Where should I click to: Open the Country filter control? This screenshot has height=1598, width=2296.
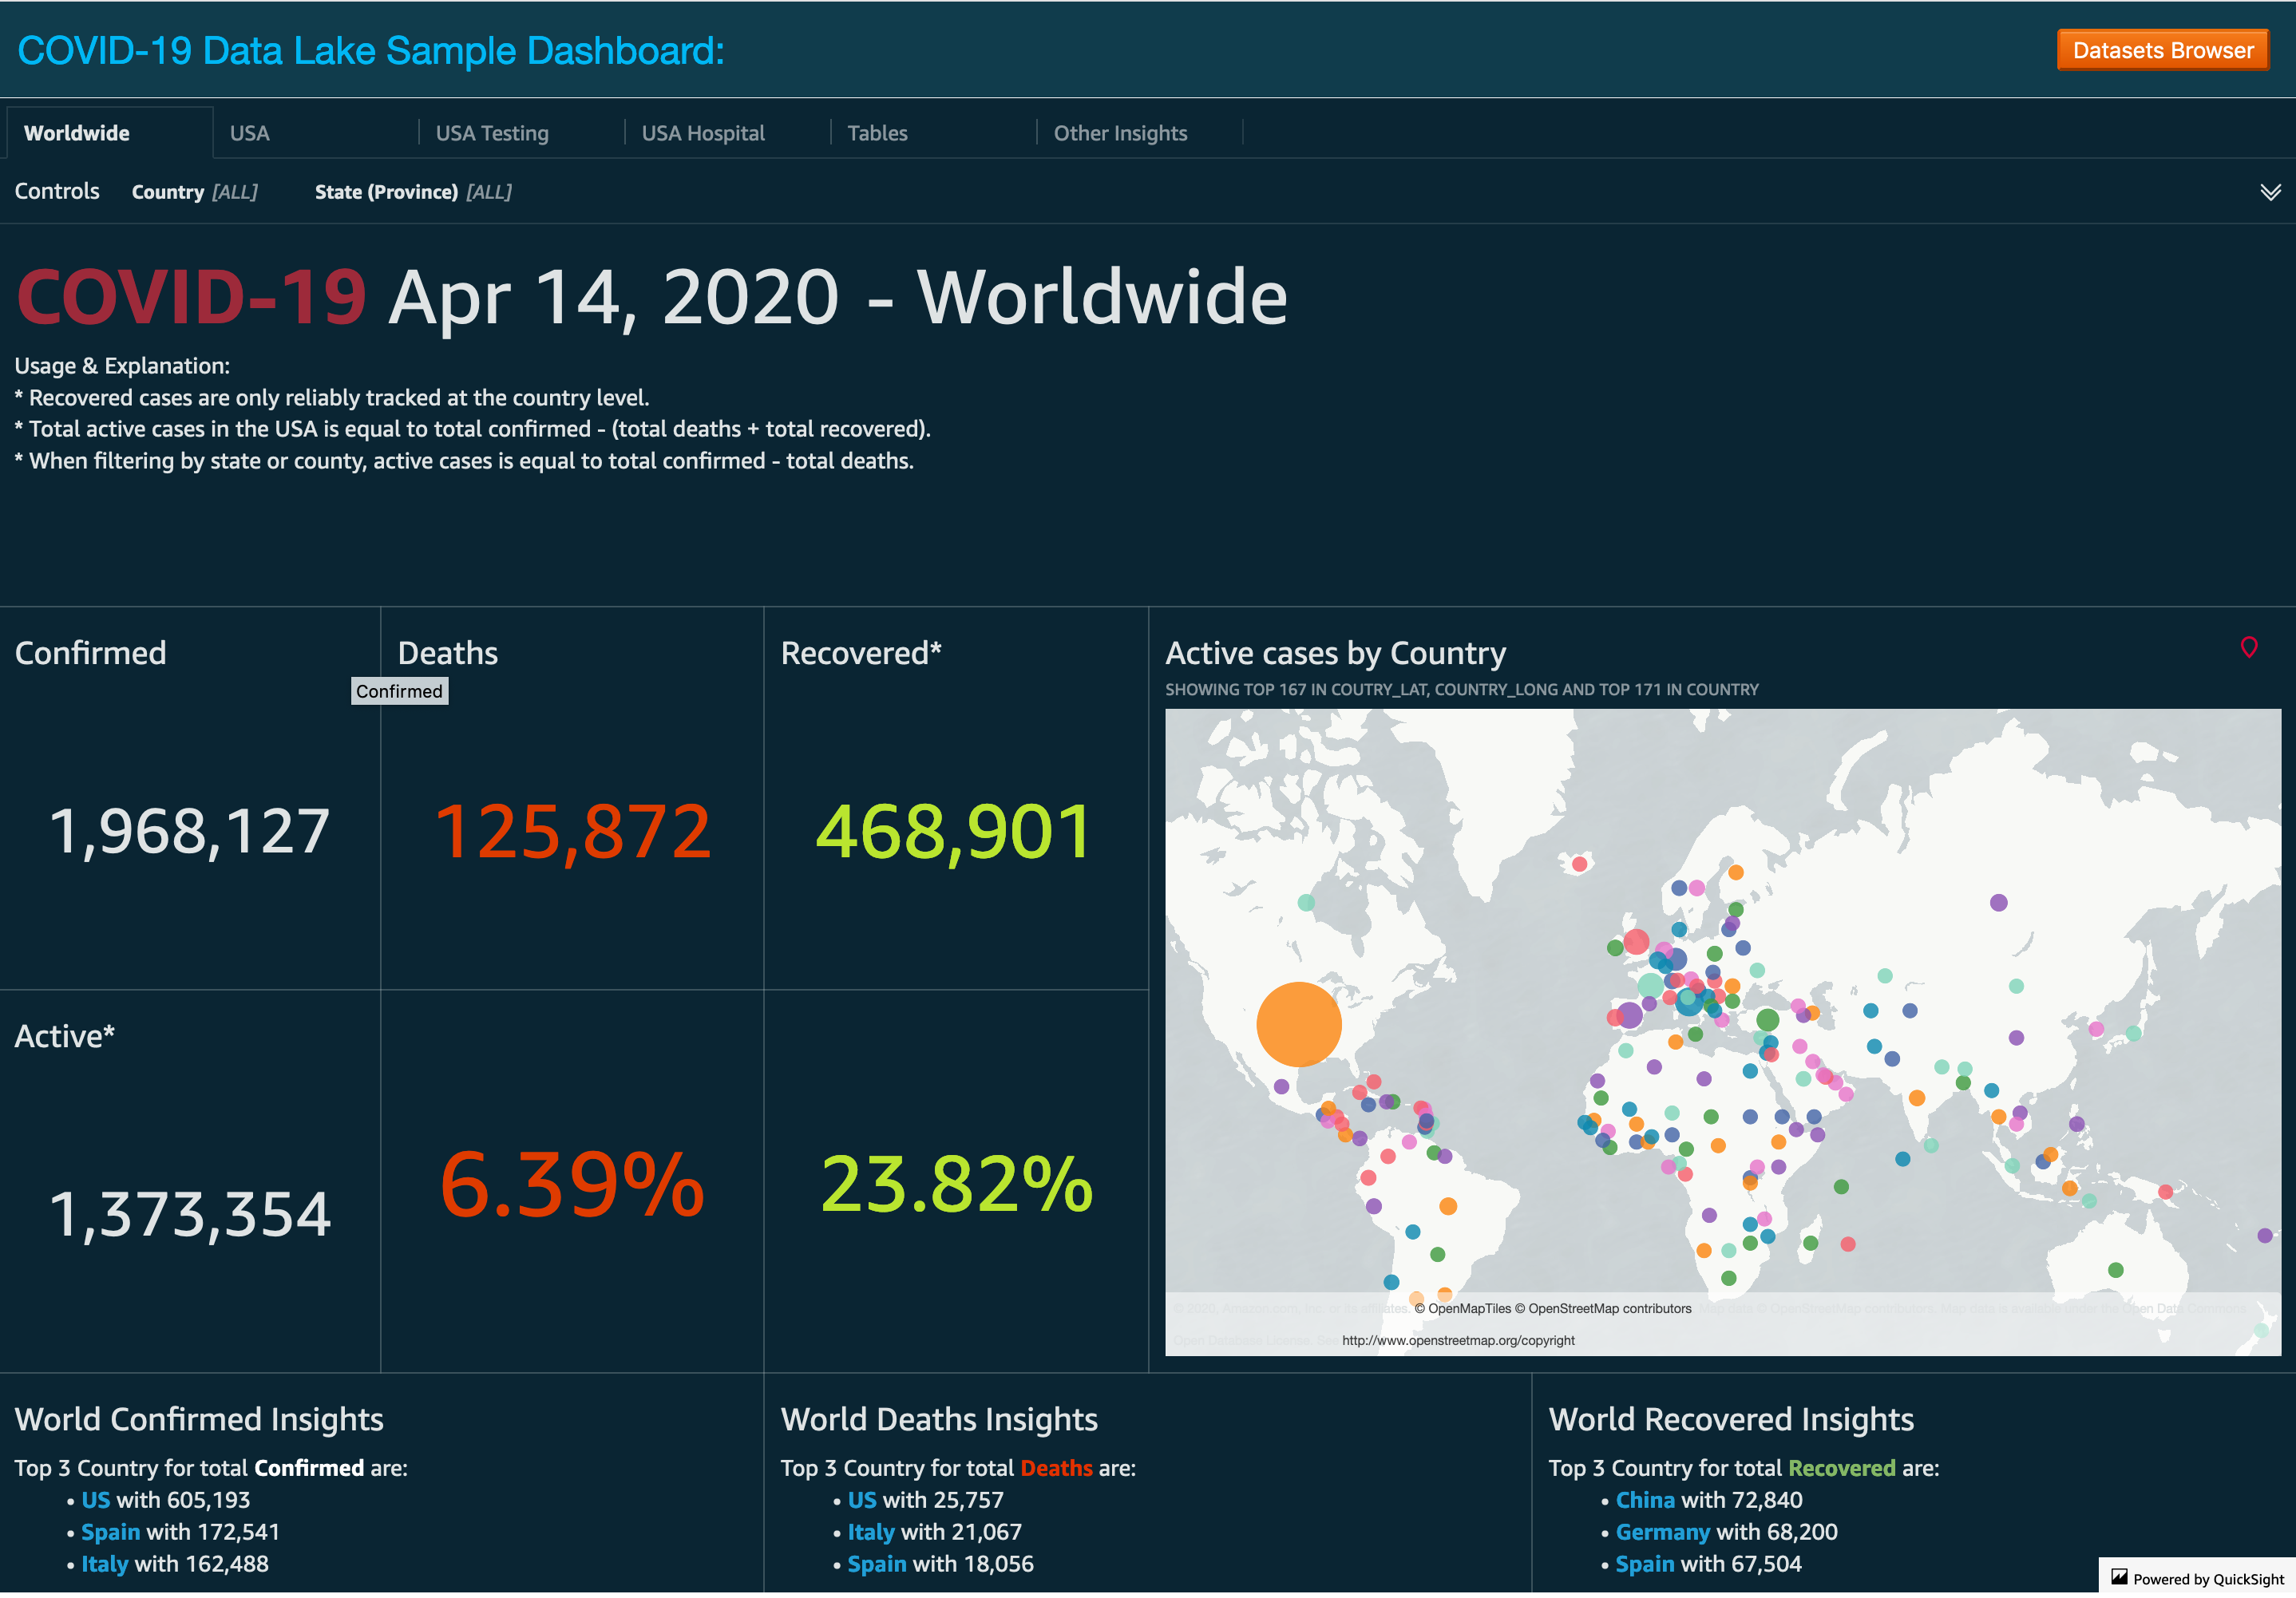[194, 192]
